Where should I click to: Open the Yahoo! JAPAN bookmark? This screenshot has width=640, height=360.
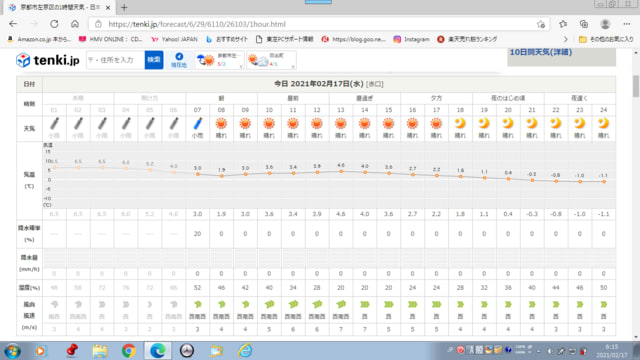click(x=174, y=39)
